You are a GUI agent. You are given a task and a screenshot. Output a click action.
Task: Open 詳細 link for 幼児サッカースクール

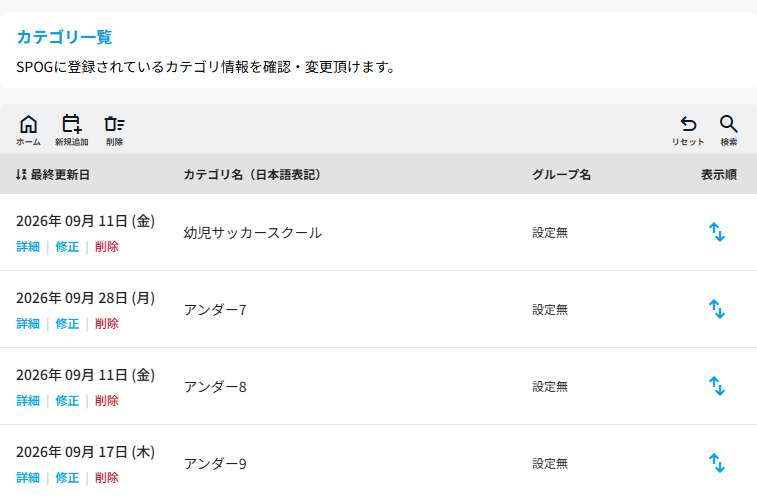click(28, 247)
